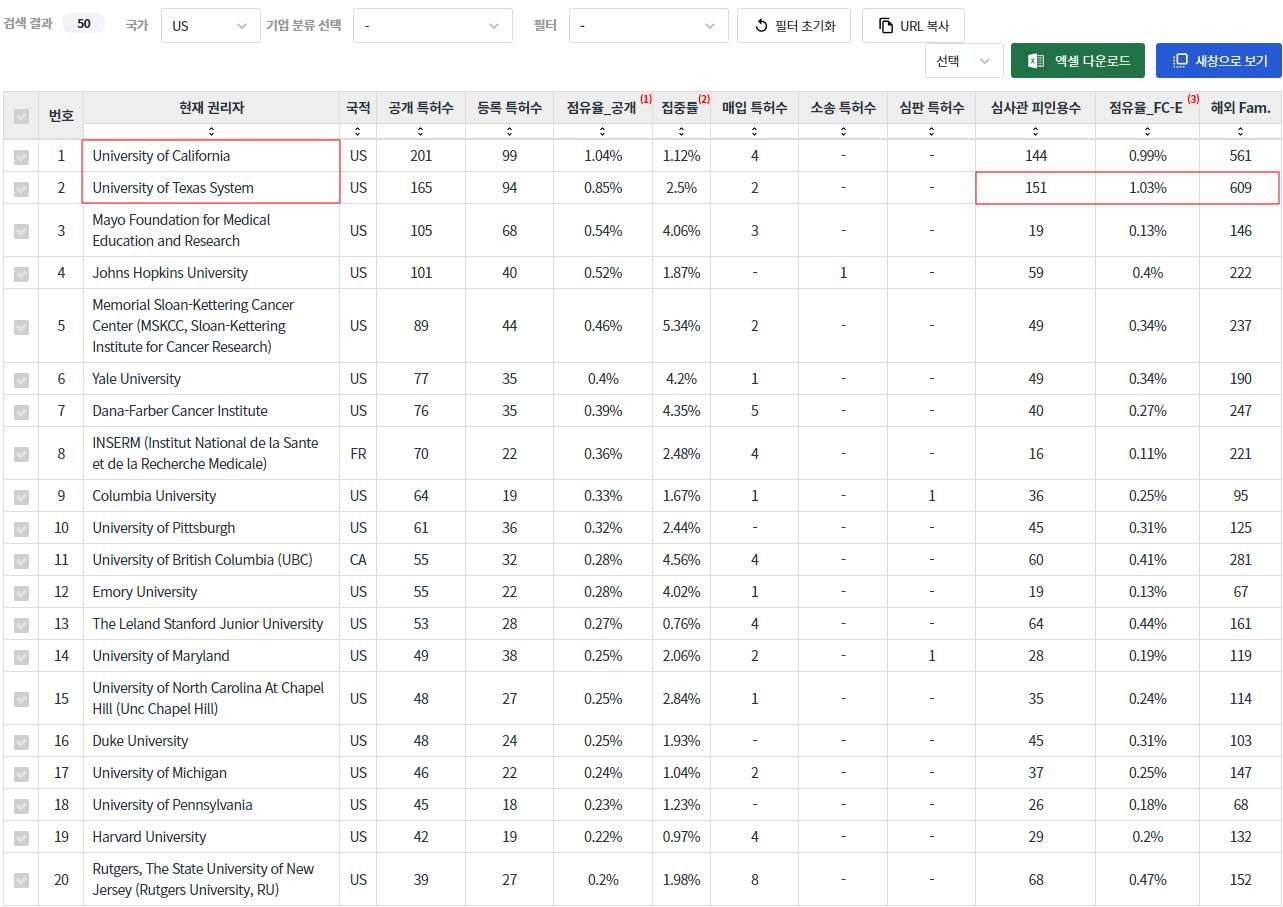This screenshot has width=1283, height=907.
Task: Sort by 매입 특허수 column arrows
Action: point(754,132)
